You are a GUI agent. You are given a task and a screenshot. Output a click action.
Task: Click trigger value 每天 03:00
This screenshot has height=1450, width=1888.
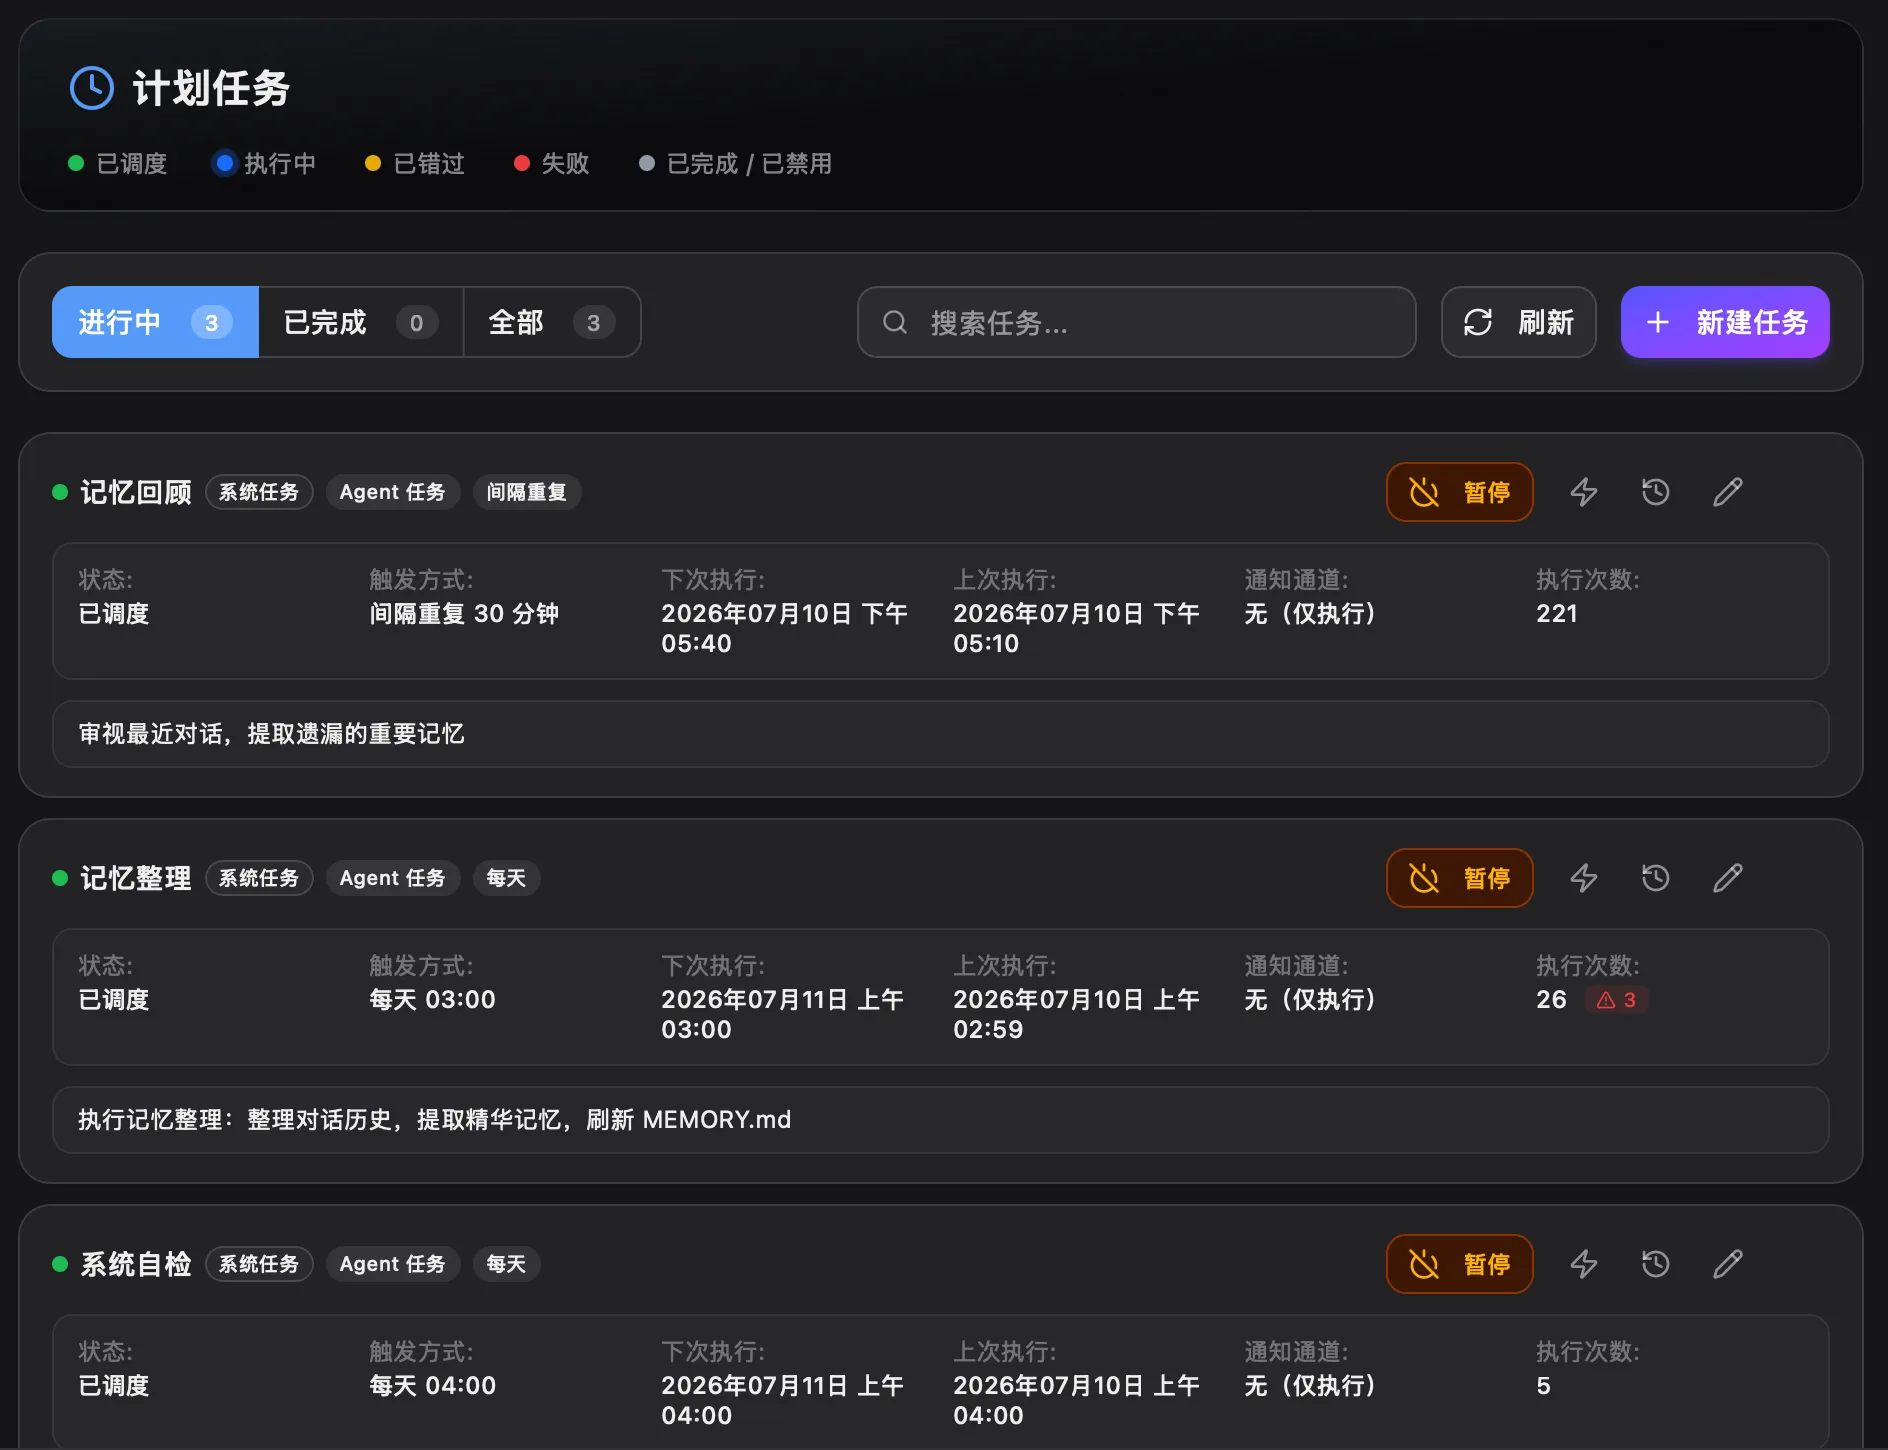(432, 1000)
